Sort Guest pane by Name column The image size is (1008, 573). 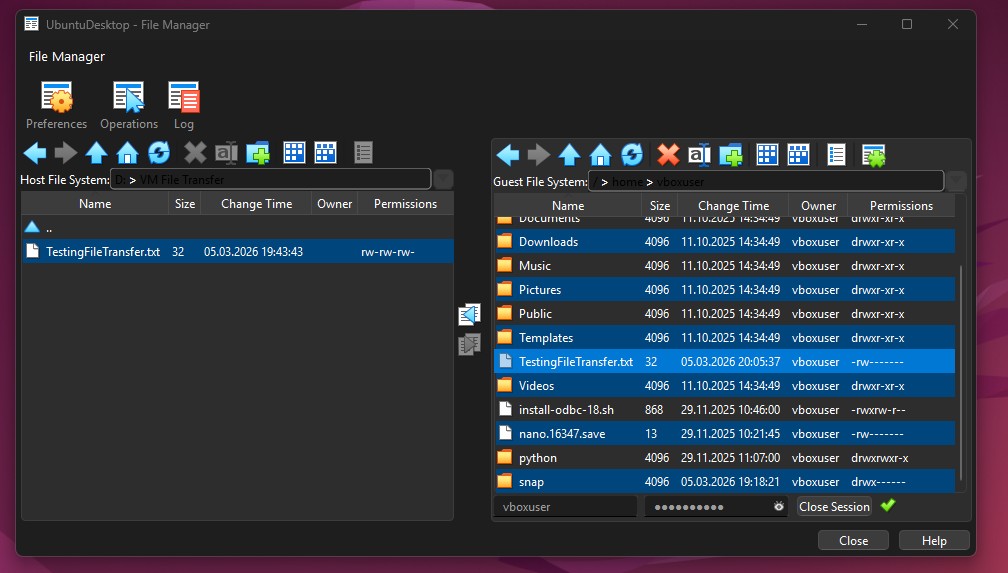click(x=568, y=206)
